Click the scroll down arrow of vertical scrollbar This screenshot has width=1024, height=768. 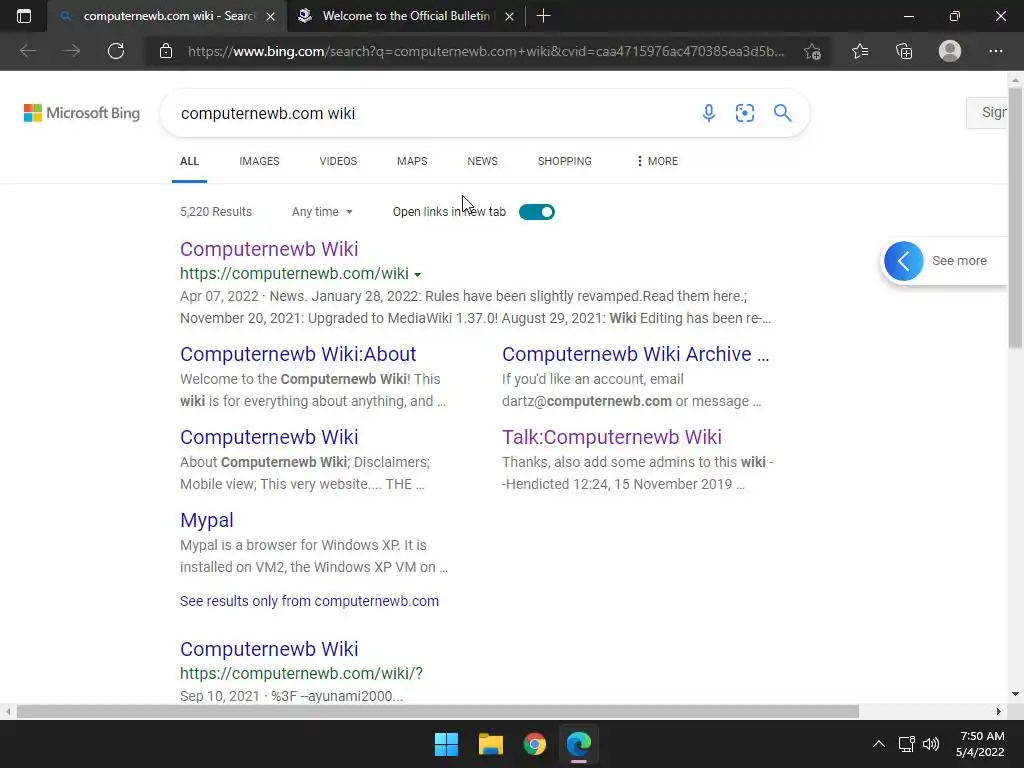[x=1015, y=694]
